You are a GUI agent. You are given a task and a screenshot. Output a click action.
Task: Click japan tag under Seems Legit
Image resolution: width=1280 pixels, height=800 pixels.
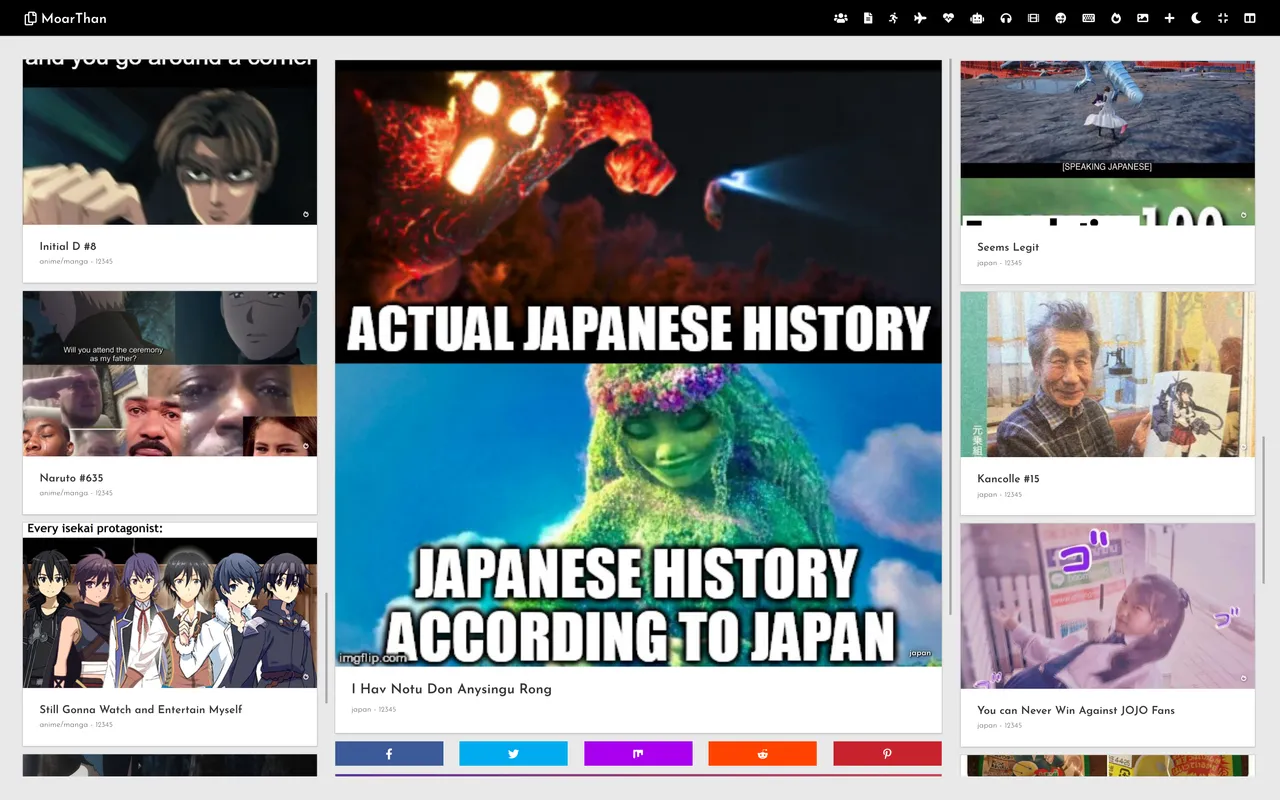987,263
